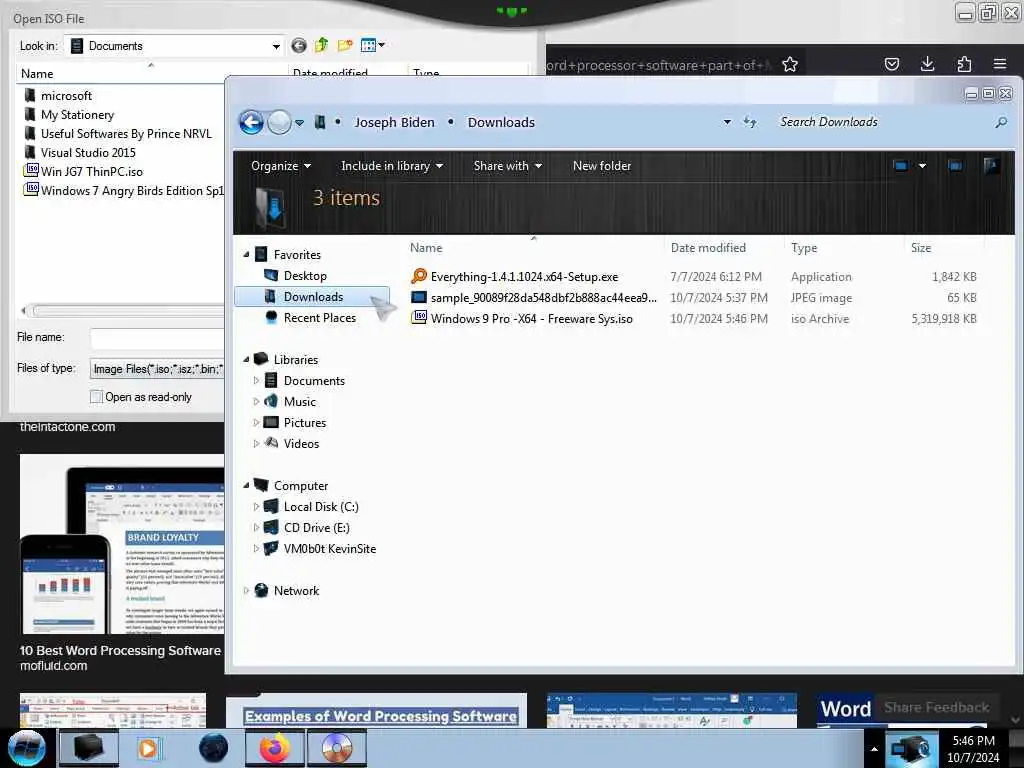Open the Share with menu
This screenshot has width=1024, height=768.
[x=507, y=166]
